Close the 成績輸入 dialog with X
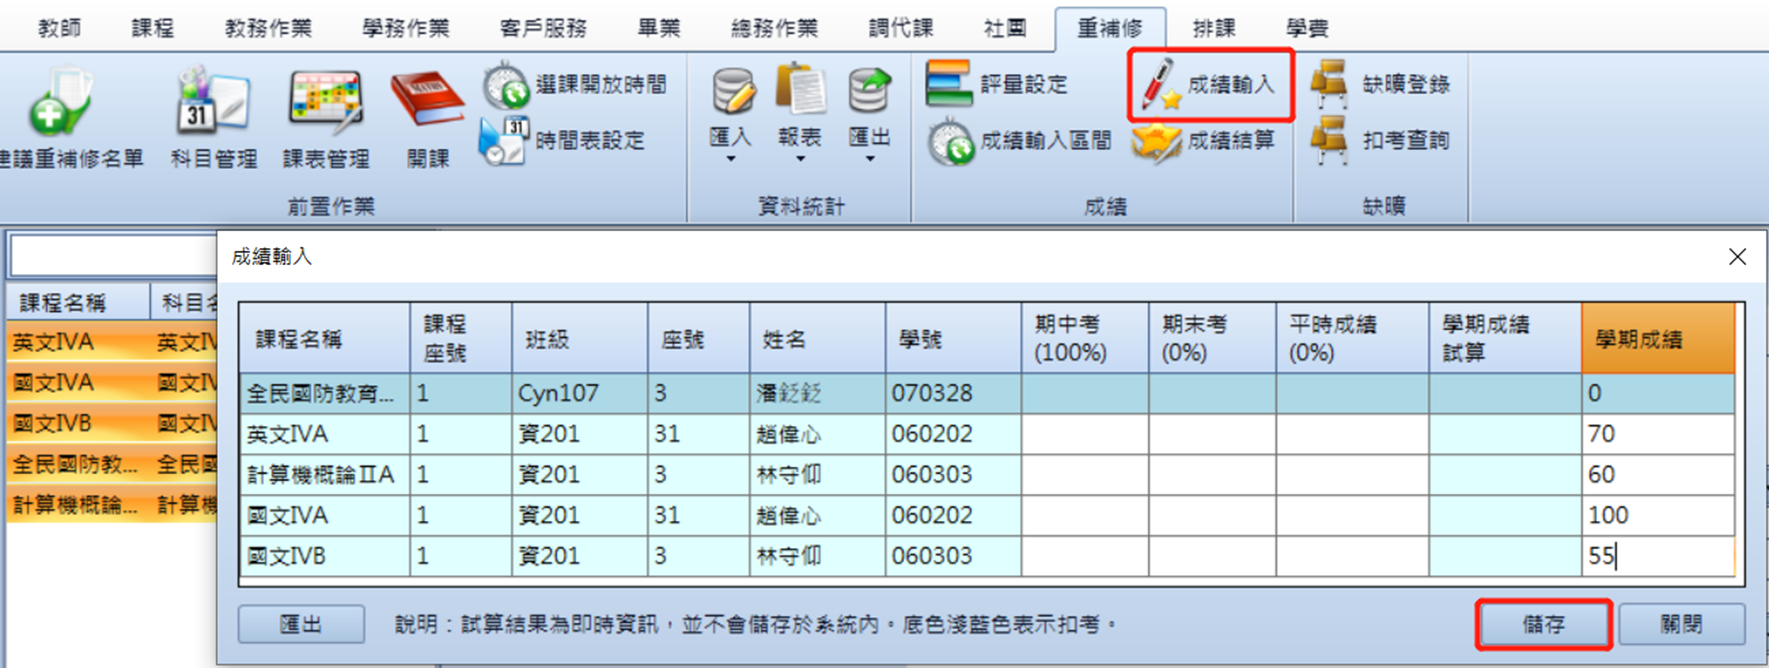1769x668 pixels. [x=1737, y=257]
